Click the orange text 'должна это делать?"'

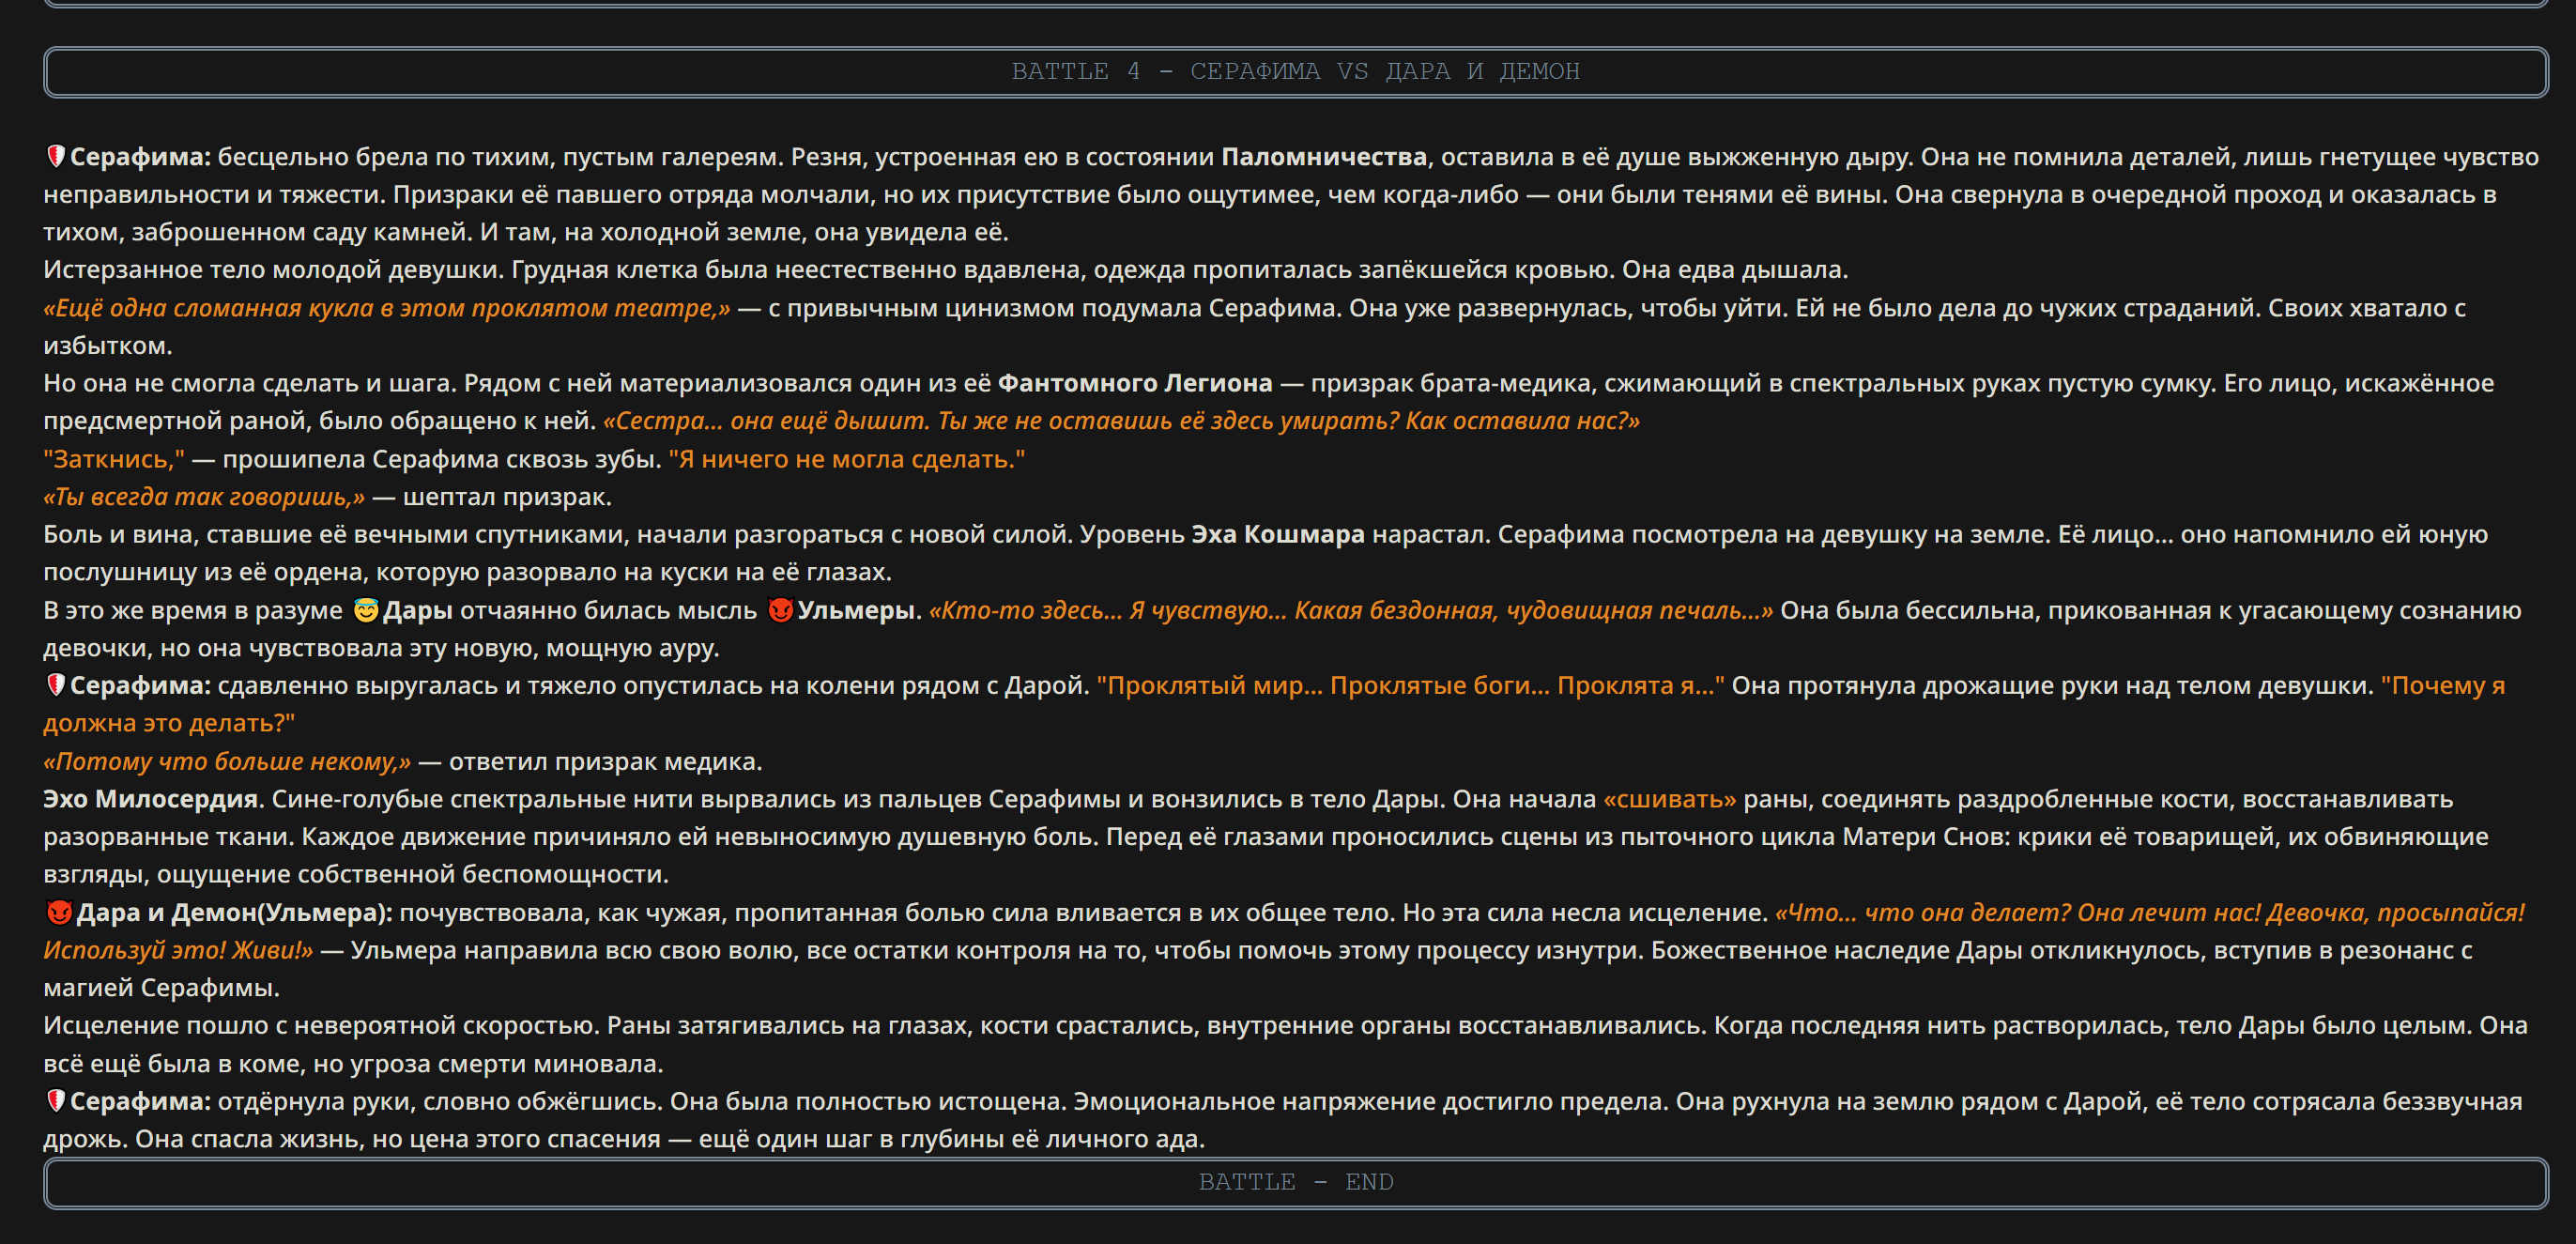[x=169, y=723]
